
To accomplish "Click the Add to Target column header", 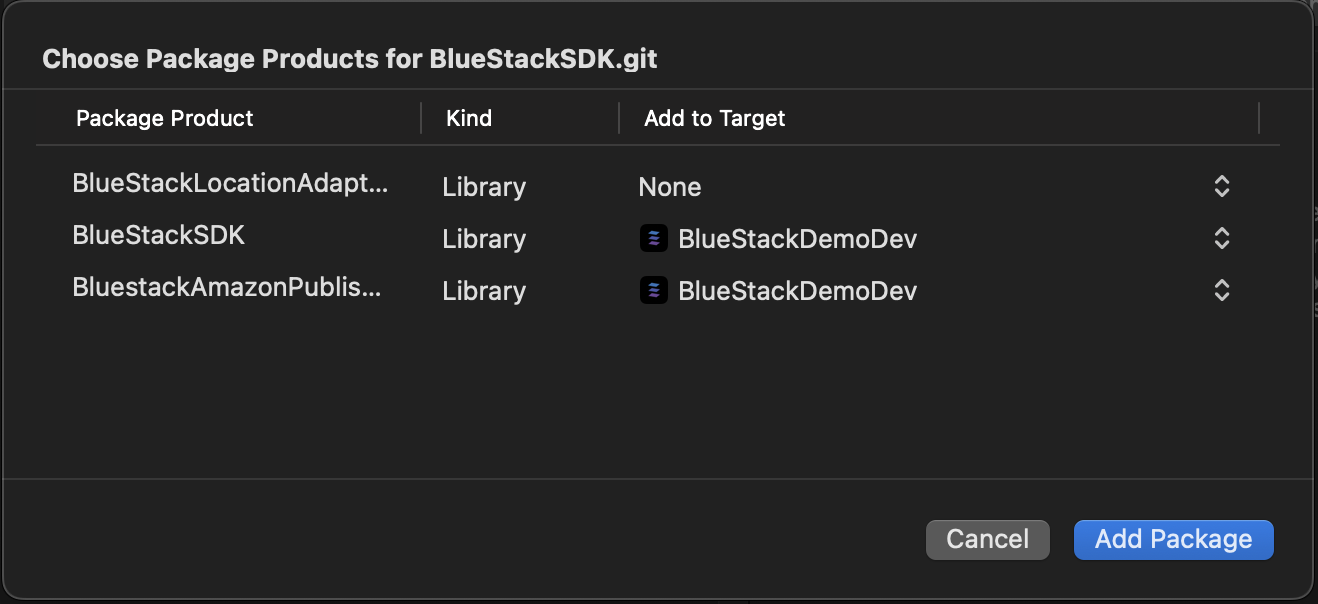I will (x=714, y=118).
